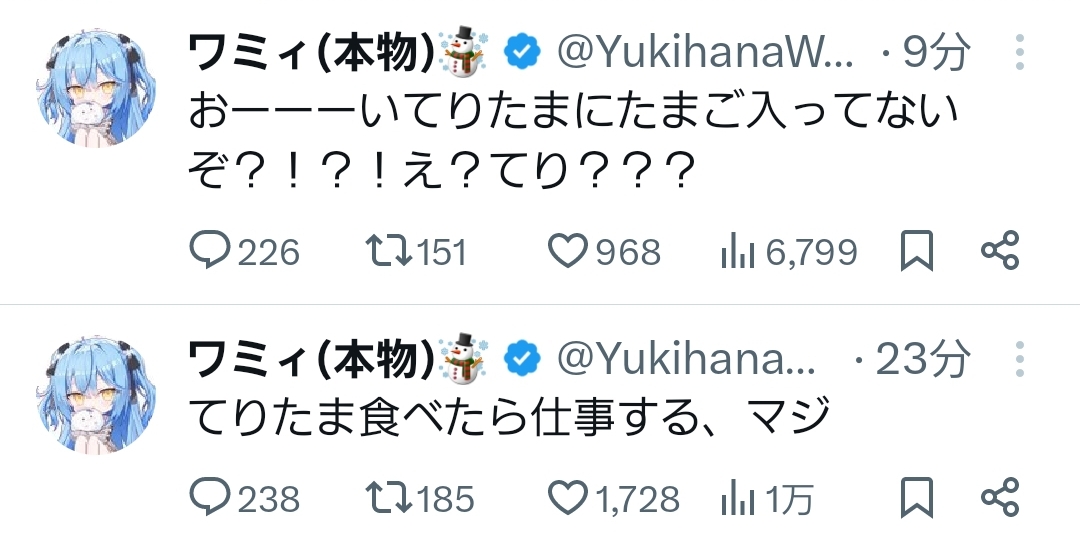The height and width of the screenshot is (548, 1080).
Task: Open more options on the 9分 tweet
Action: tap(1020, 53)
